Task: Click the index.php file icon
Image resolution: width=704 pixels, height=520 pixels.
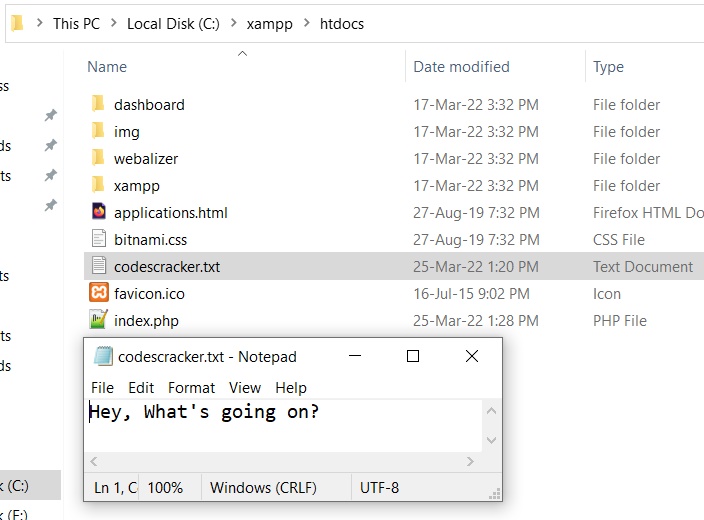Action: click(99, 319)
